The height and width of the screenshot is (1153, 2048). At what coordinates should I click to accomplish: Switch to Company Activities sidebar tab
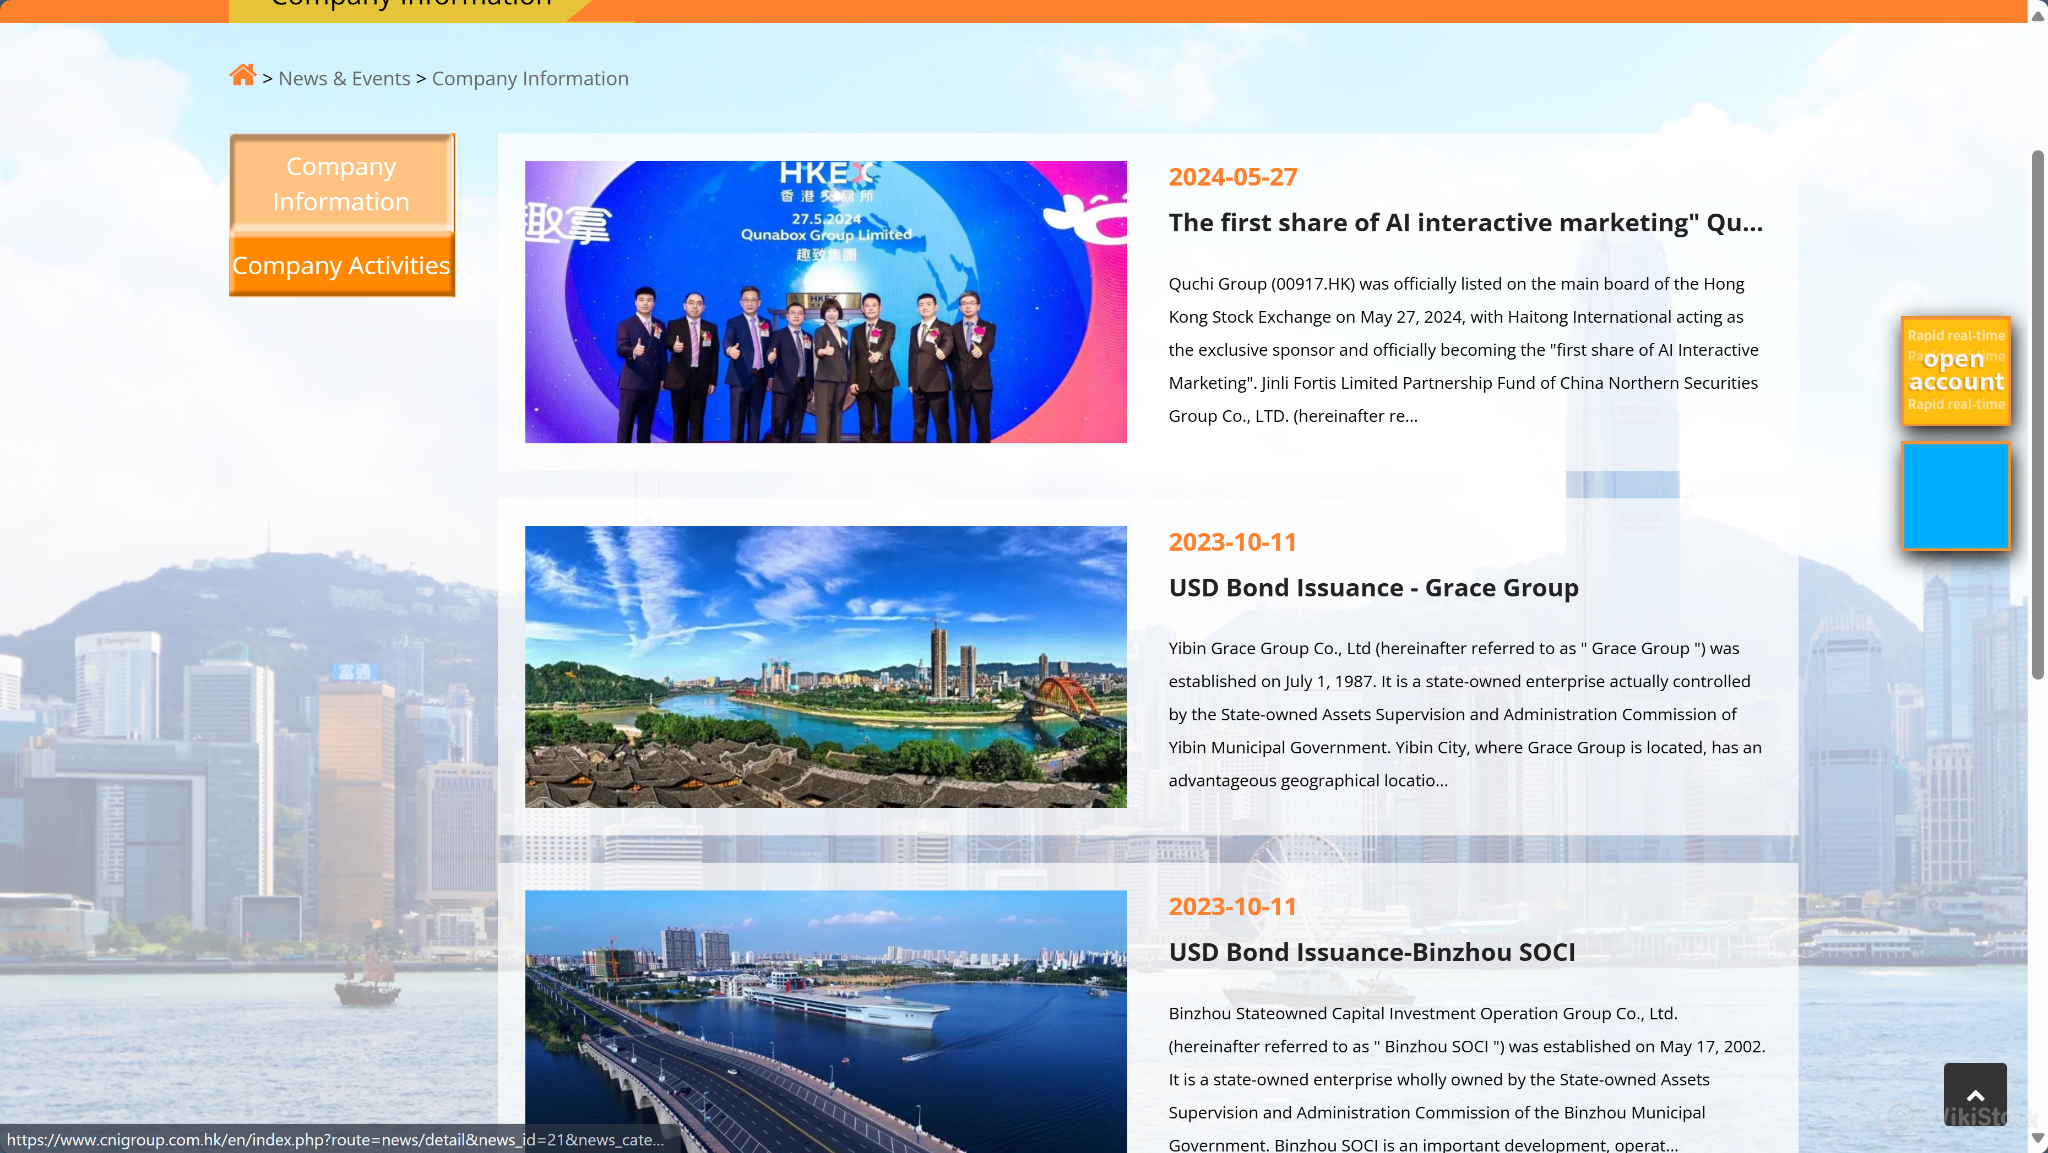coord(342,266)
